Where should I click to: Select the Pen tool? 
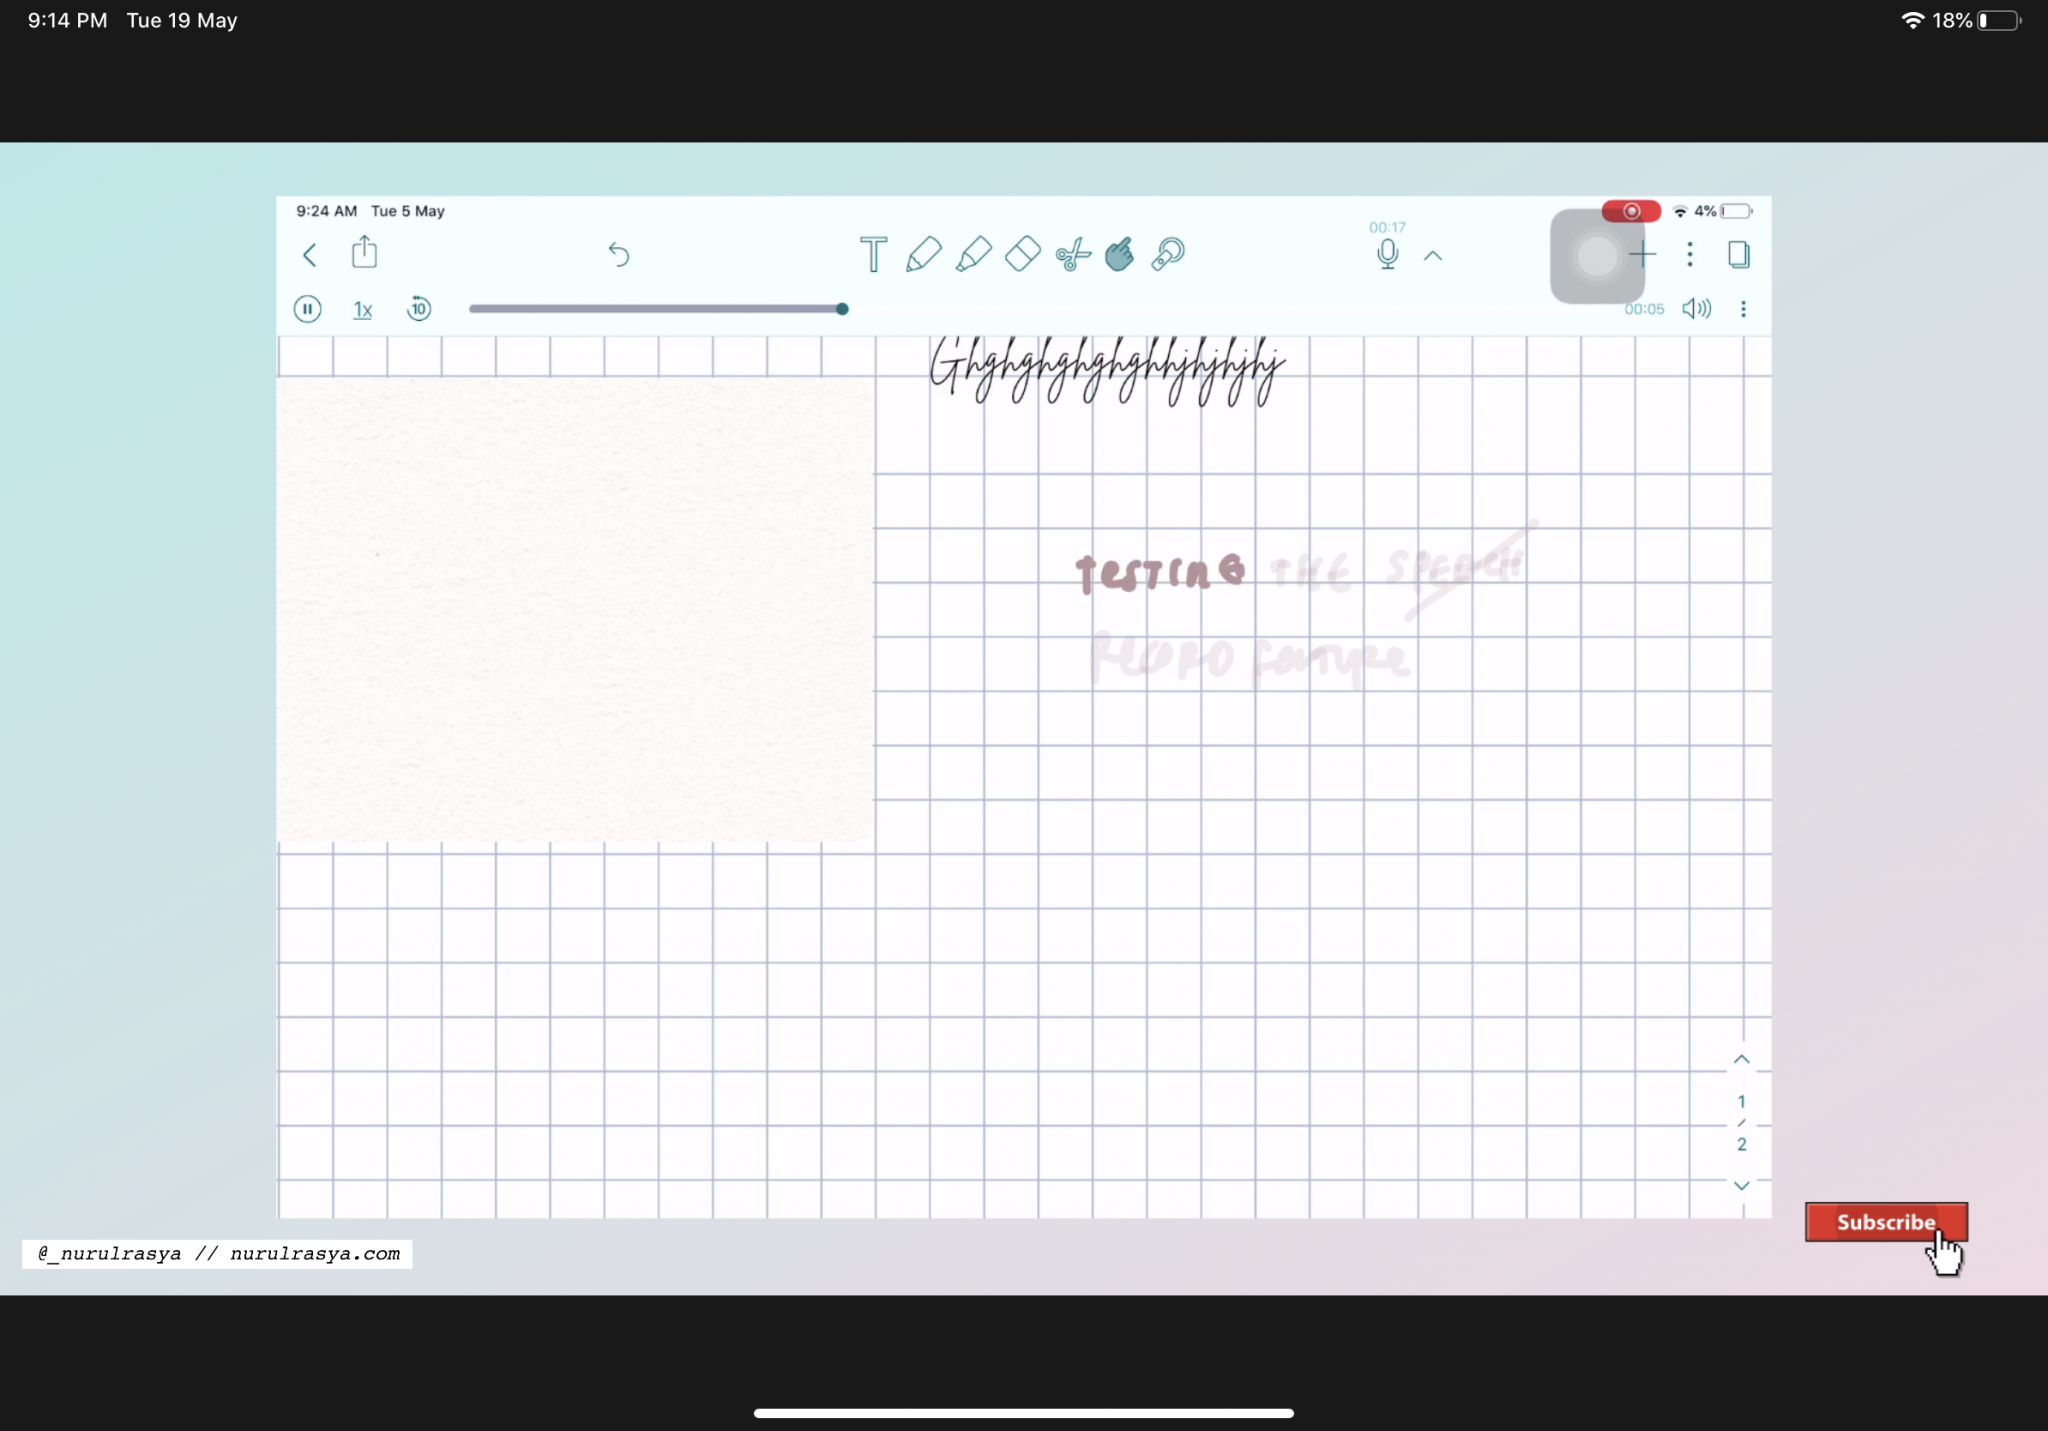[923, 254]
